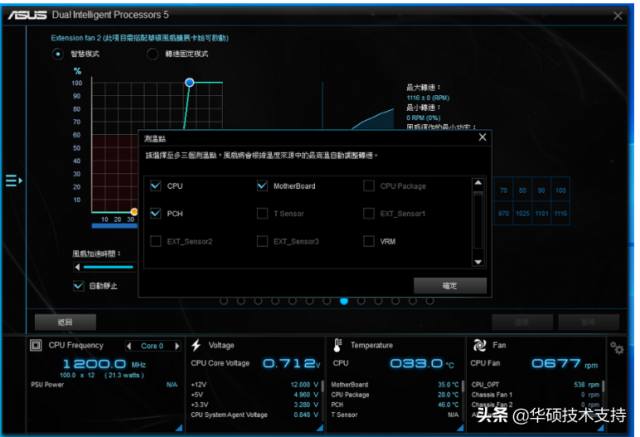This screenshot has width=640, height=437.
Task: Click the 'PCH' temperature row in monitor
Action: point(395,405)
